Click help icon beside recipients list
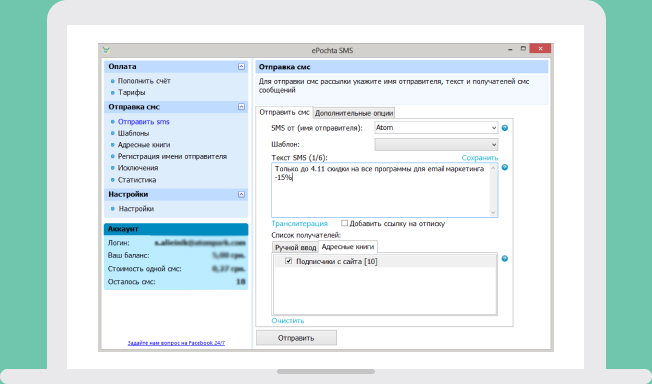The image size is (652, 384). tap(505, 258)
